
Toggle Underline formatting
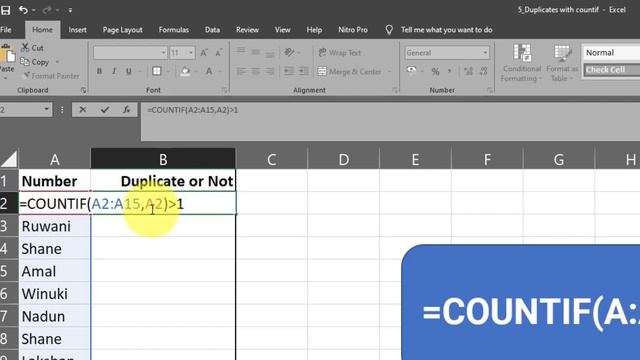coord(129,71)
